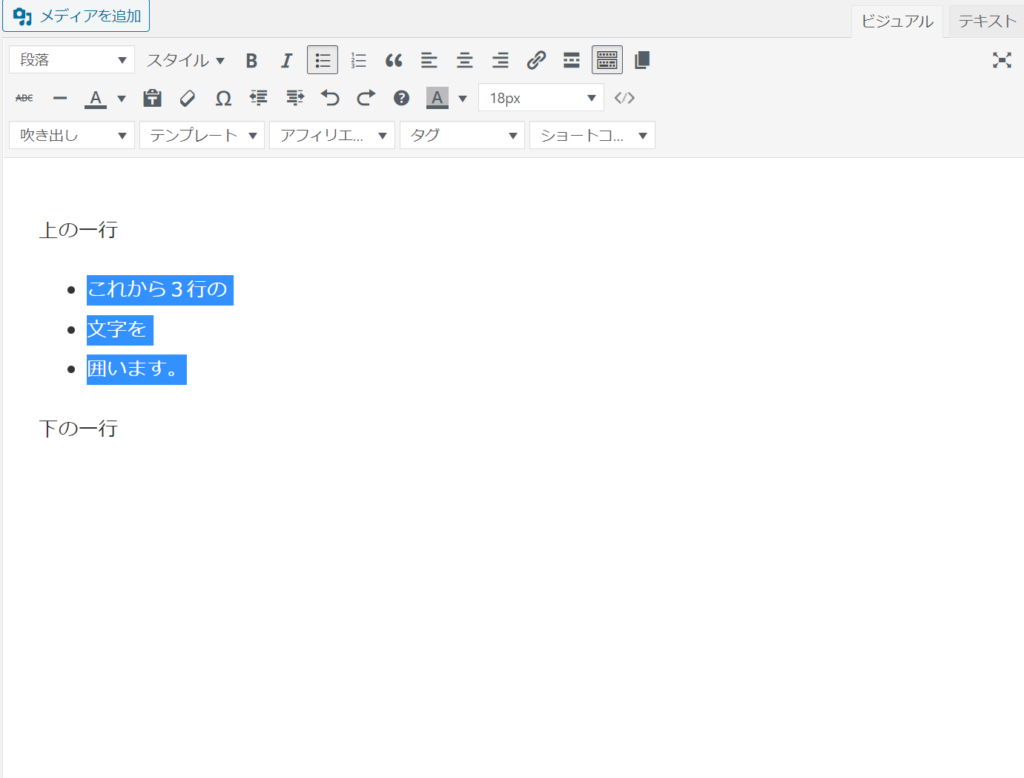Image resolution: width=1024 pixels, height=778 pixels.
Task: Align text to the left
Action: coord(429,61)
